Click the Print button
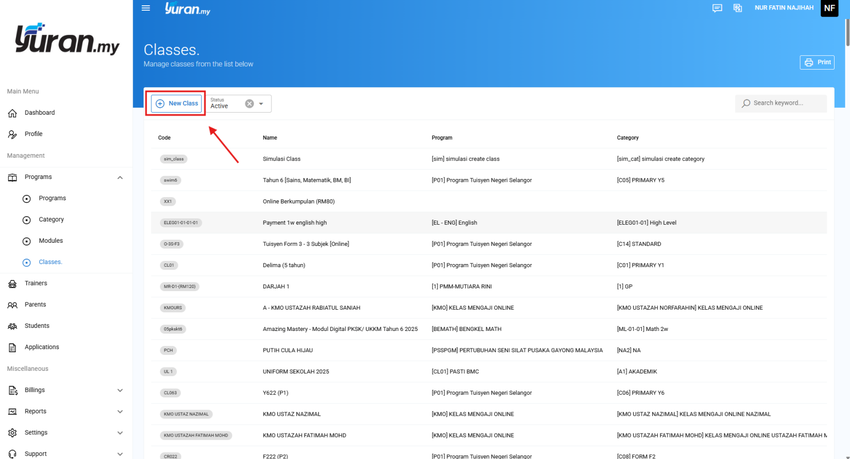 pyautogui.click(x=817, y=62)
